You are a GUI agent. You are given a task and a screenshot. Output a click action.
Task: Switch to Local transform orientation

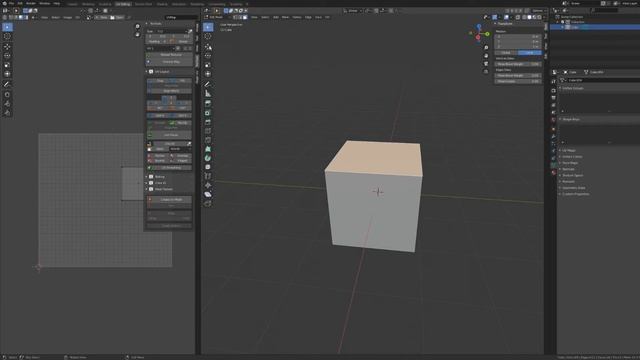[x=529, y=53]
